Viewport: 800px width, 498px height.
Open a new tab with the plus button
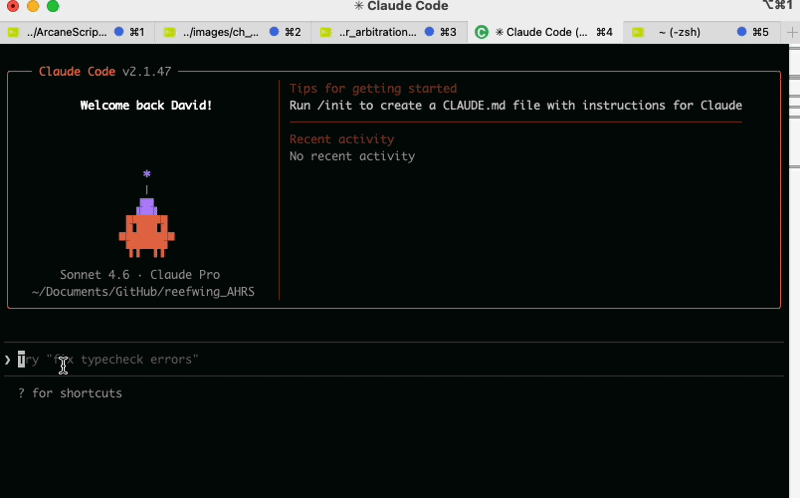[793, 32]
